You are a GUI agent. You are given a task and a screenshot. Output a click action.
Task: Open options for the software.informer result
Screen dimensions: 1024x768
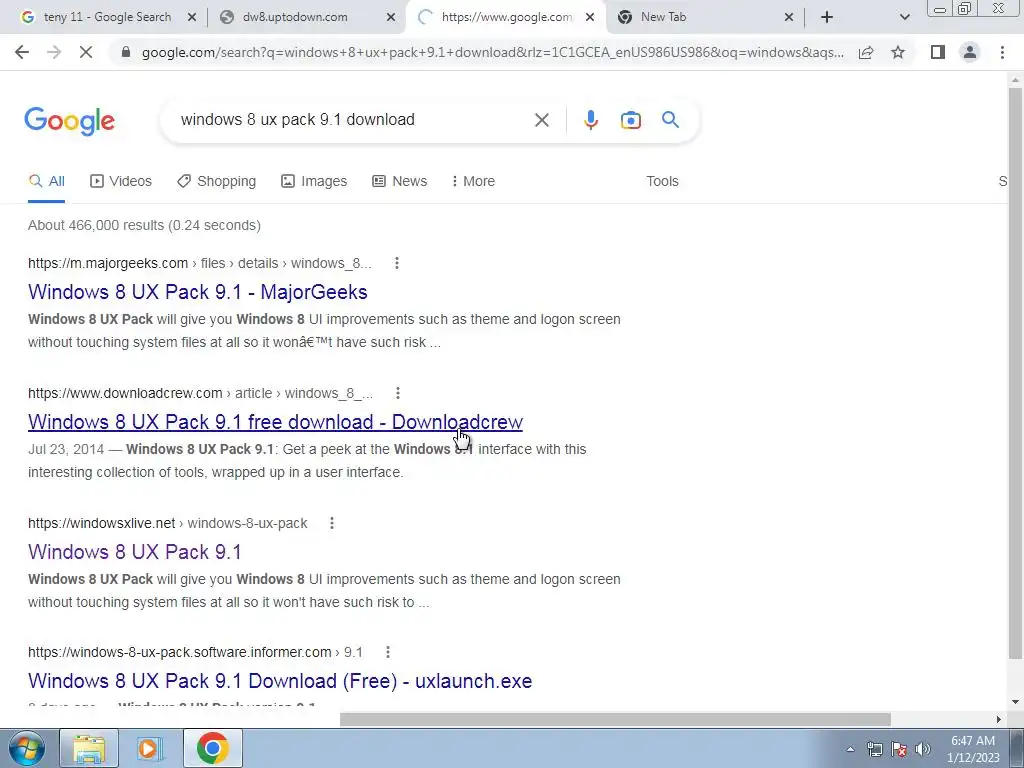(388, 652)
